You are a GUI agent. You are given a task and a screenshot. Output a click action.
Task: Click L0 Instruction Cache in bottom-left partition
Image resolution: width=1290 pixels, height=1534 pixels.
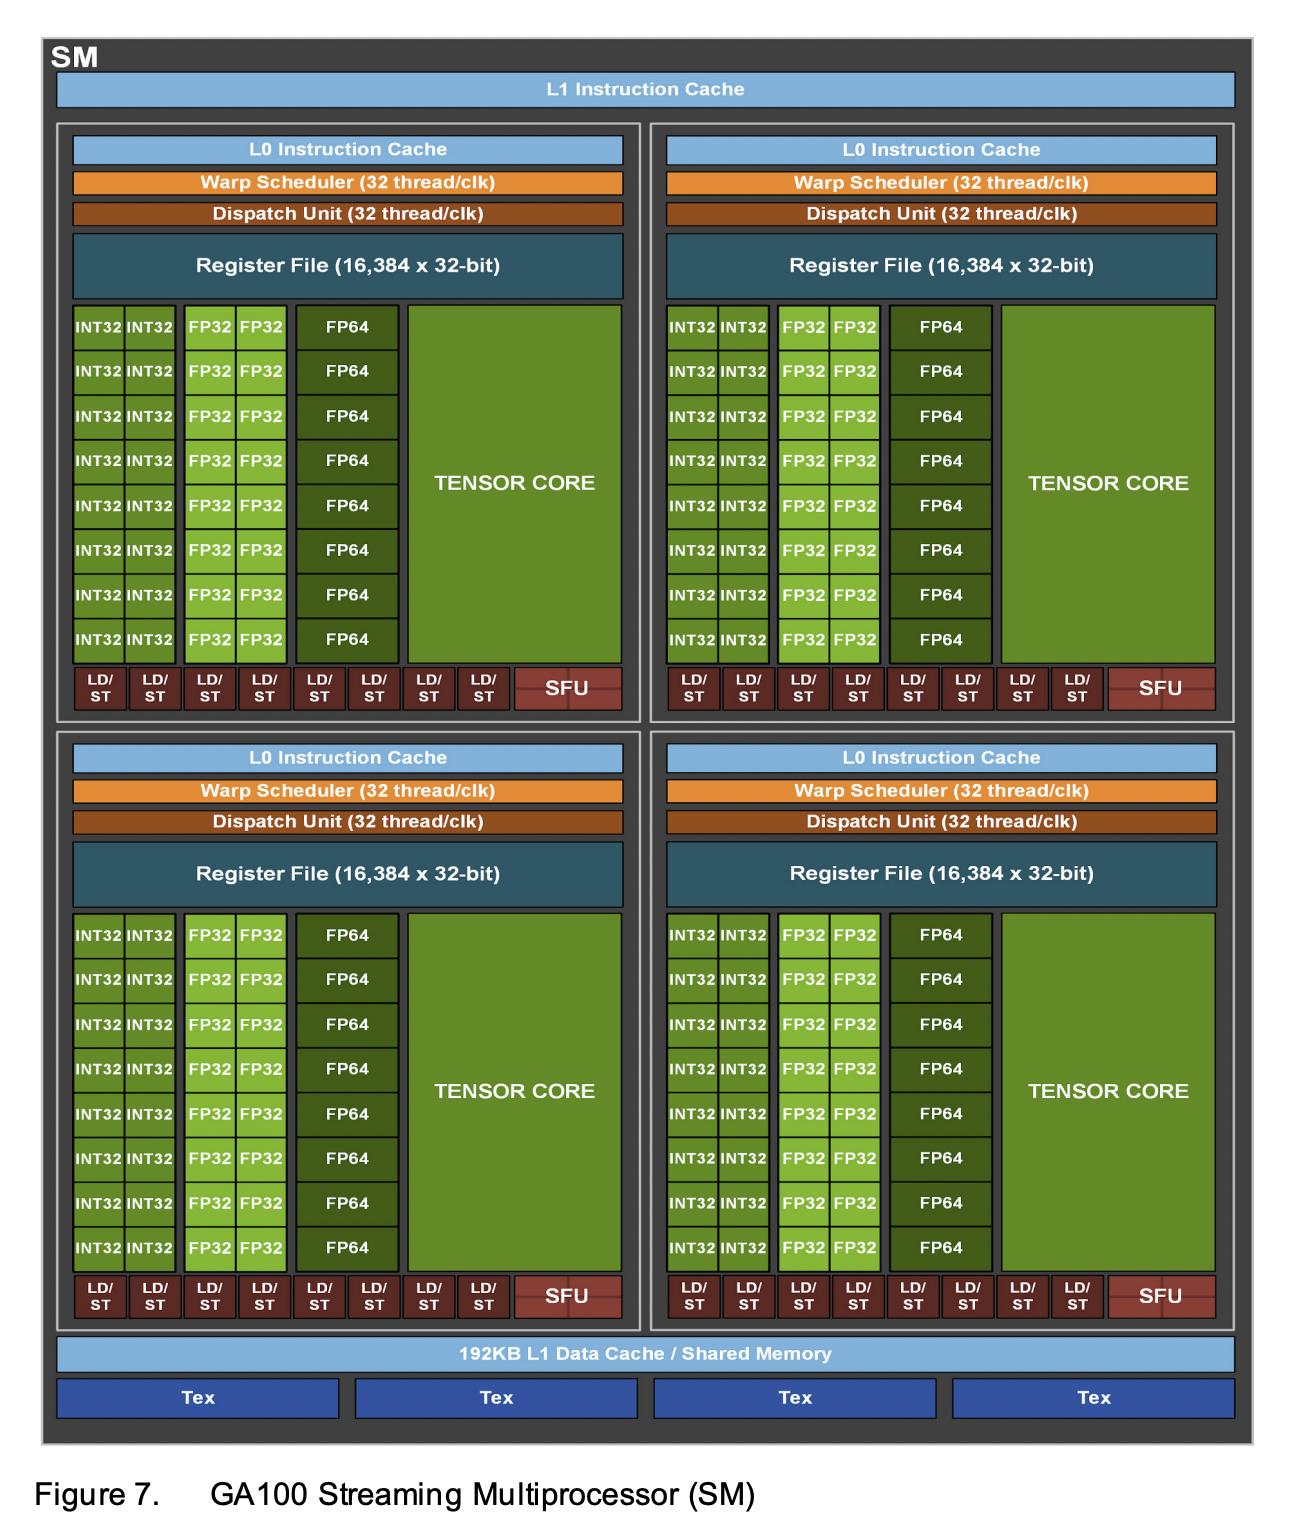pyautogui.click(x=348, y=758)
